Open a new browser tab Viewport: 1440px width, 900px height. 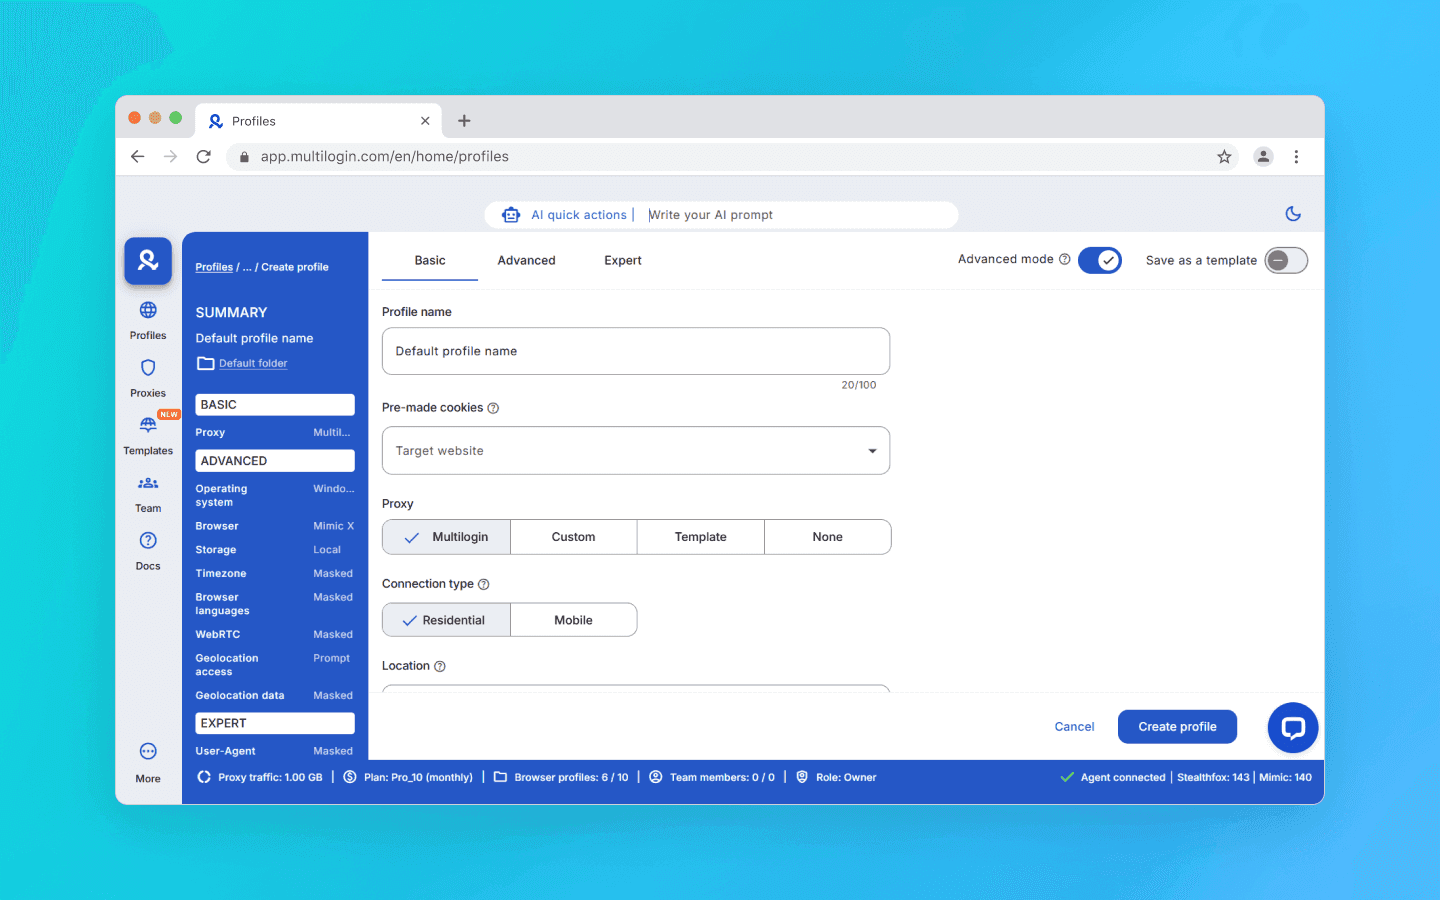(464, 121)
